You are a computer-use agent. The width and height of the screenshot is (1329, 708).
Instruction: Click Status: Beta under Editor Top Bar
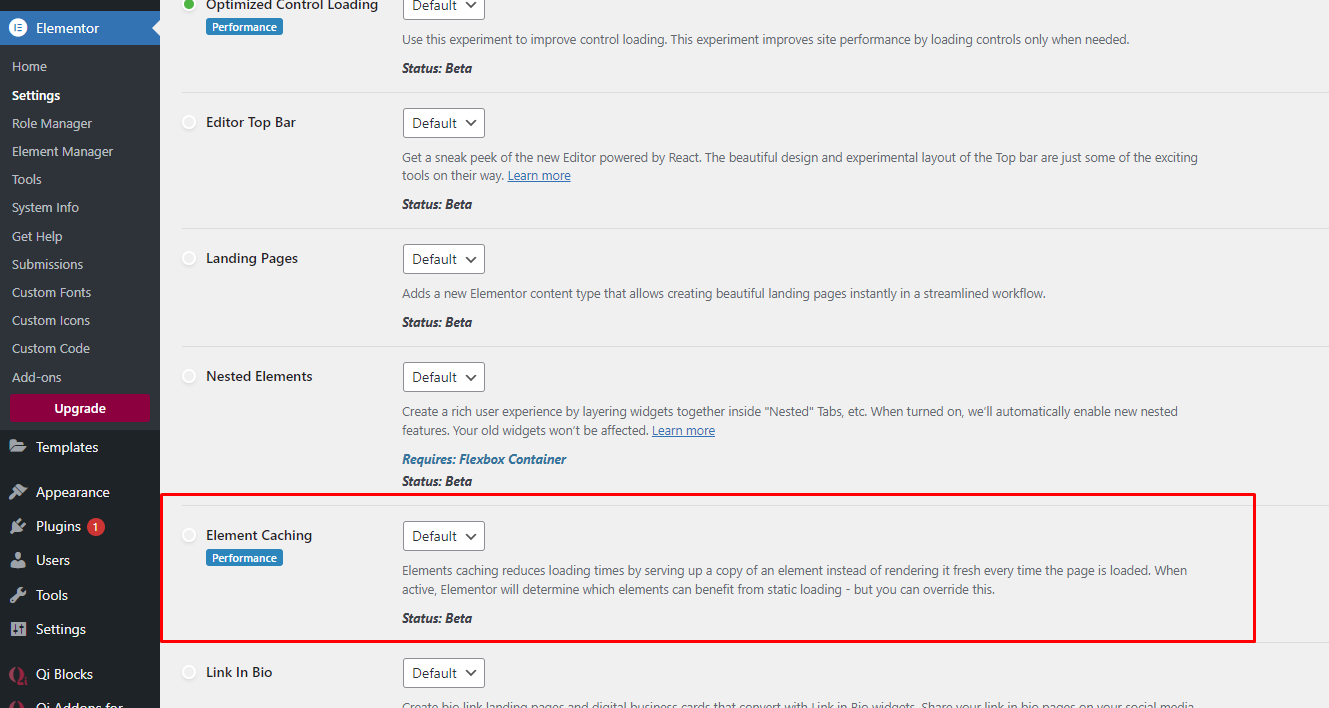click(437, 204)
